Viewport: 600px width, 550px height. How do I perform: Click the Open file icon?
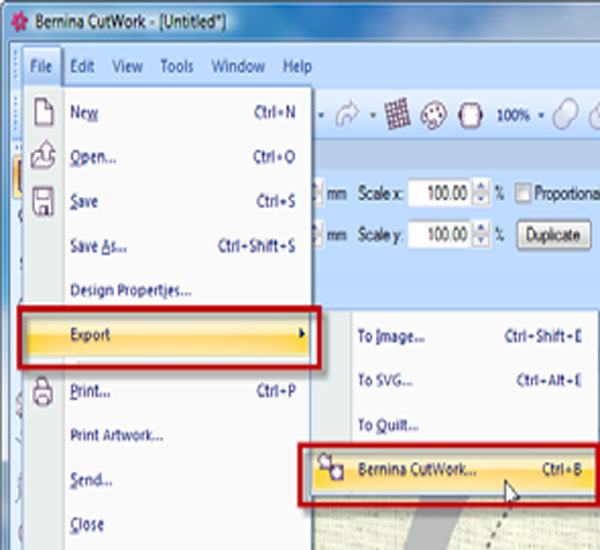43,155
